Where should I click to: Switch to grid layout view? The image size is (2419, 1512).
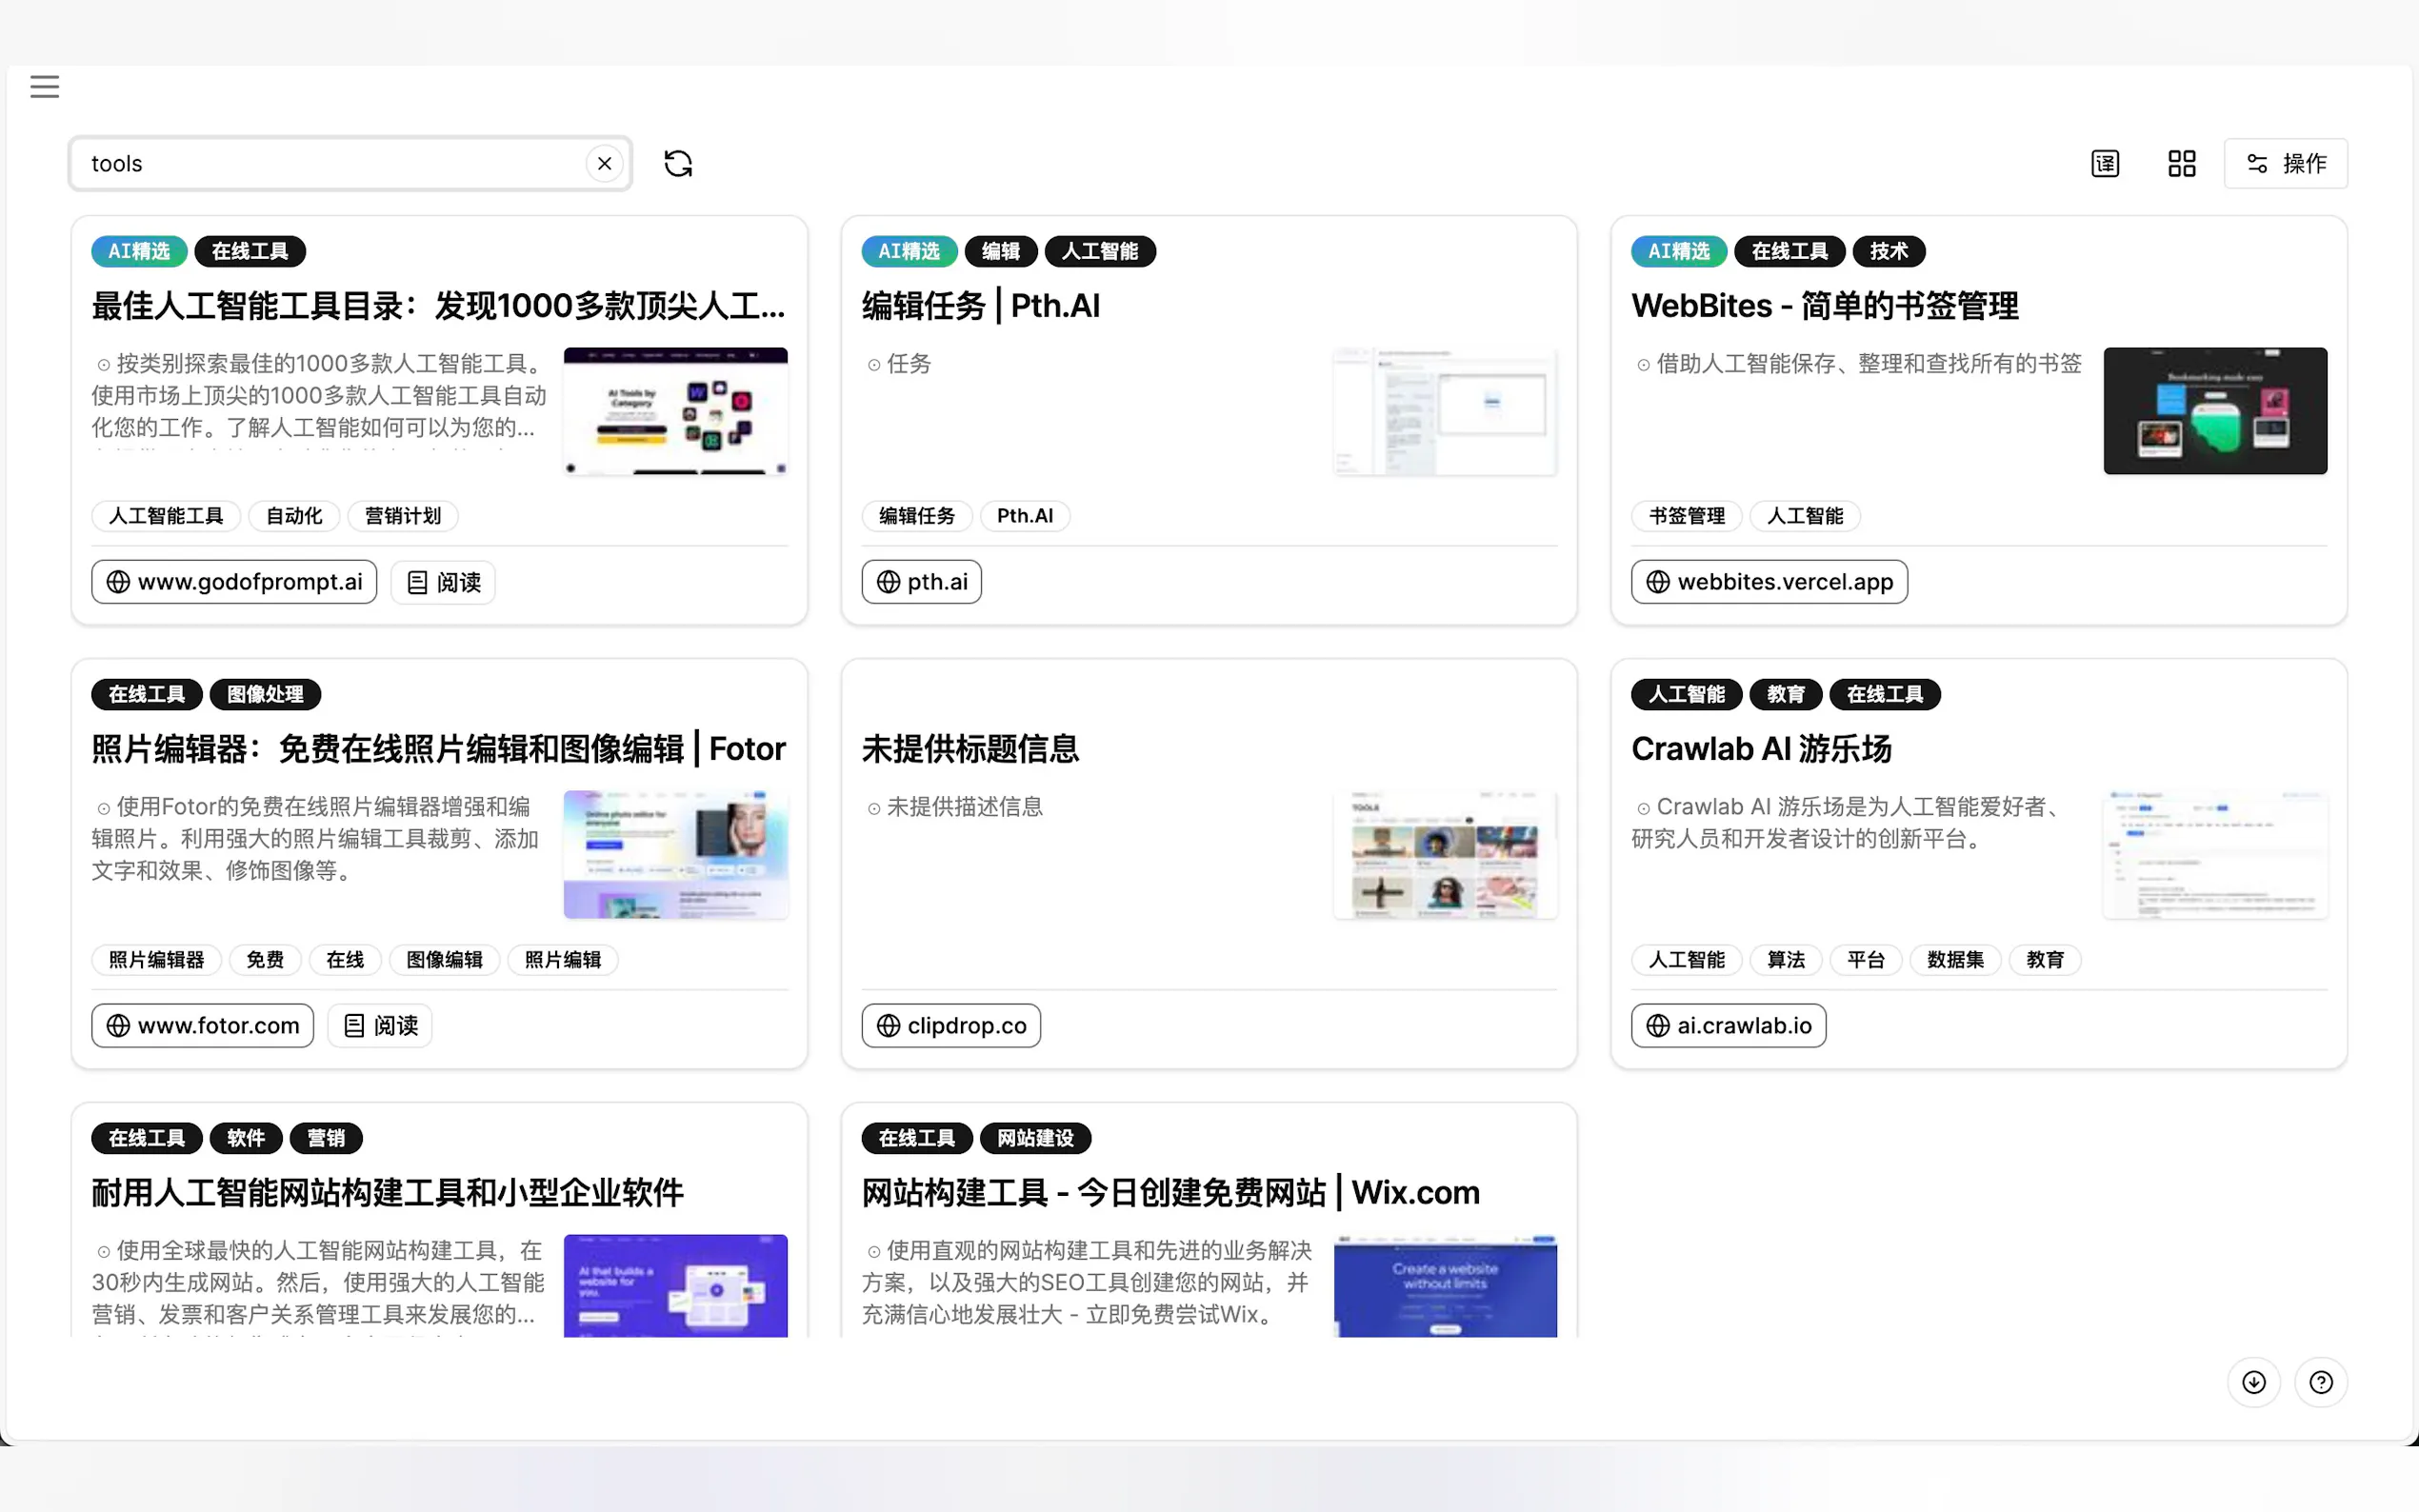(x=2181, y=164)
